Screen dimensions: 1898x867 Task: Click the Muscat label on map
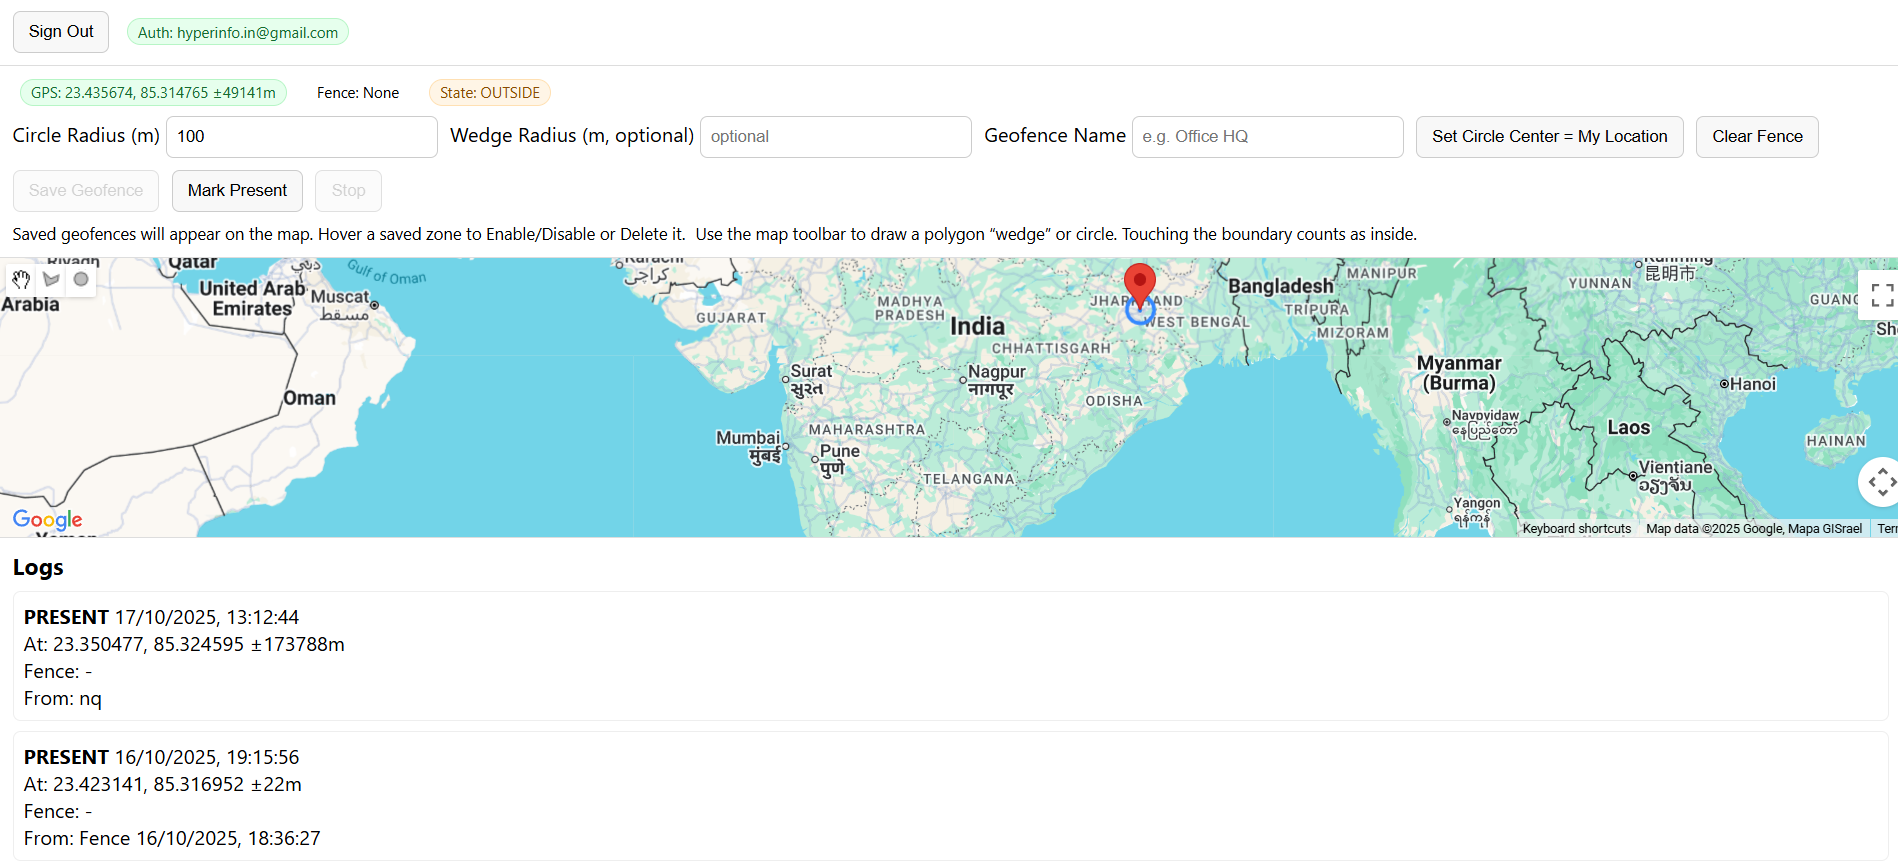(x=340, y=305)
